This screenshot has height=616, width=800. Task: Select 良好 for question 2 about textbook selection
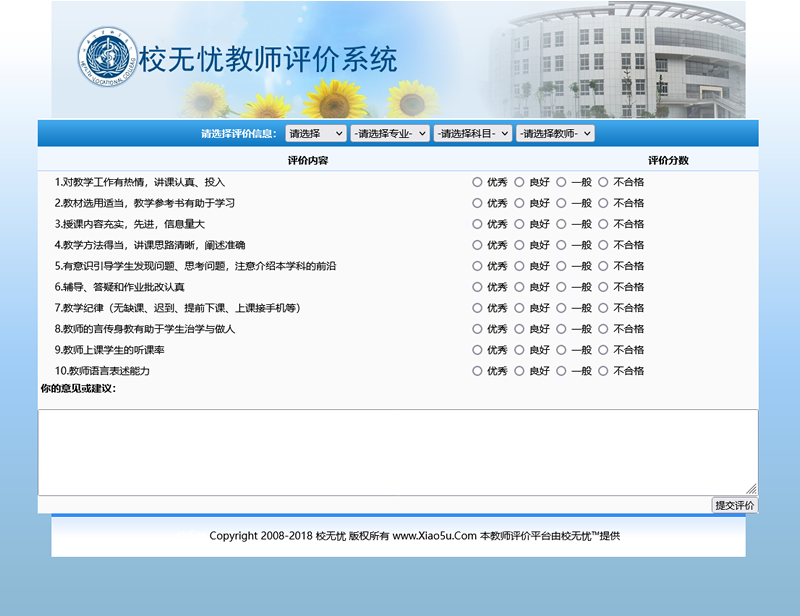tap(520, 203)
